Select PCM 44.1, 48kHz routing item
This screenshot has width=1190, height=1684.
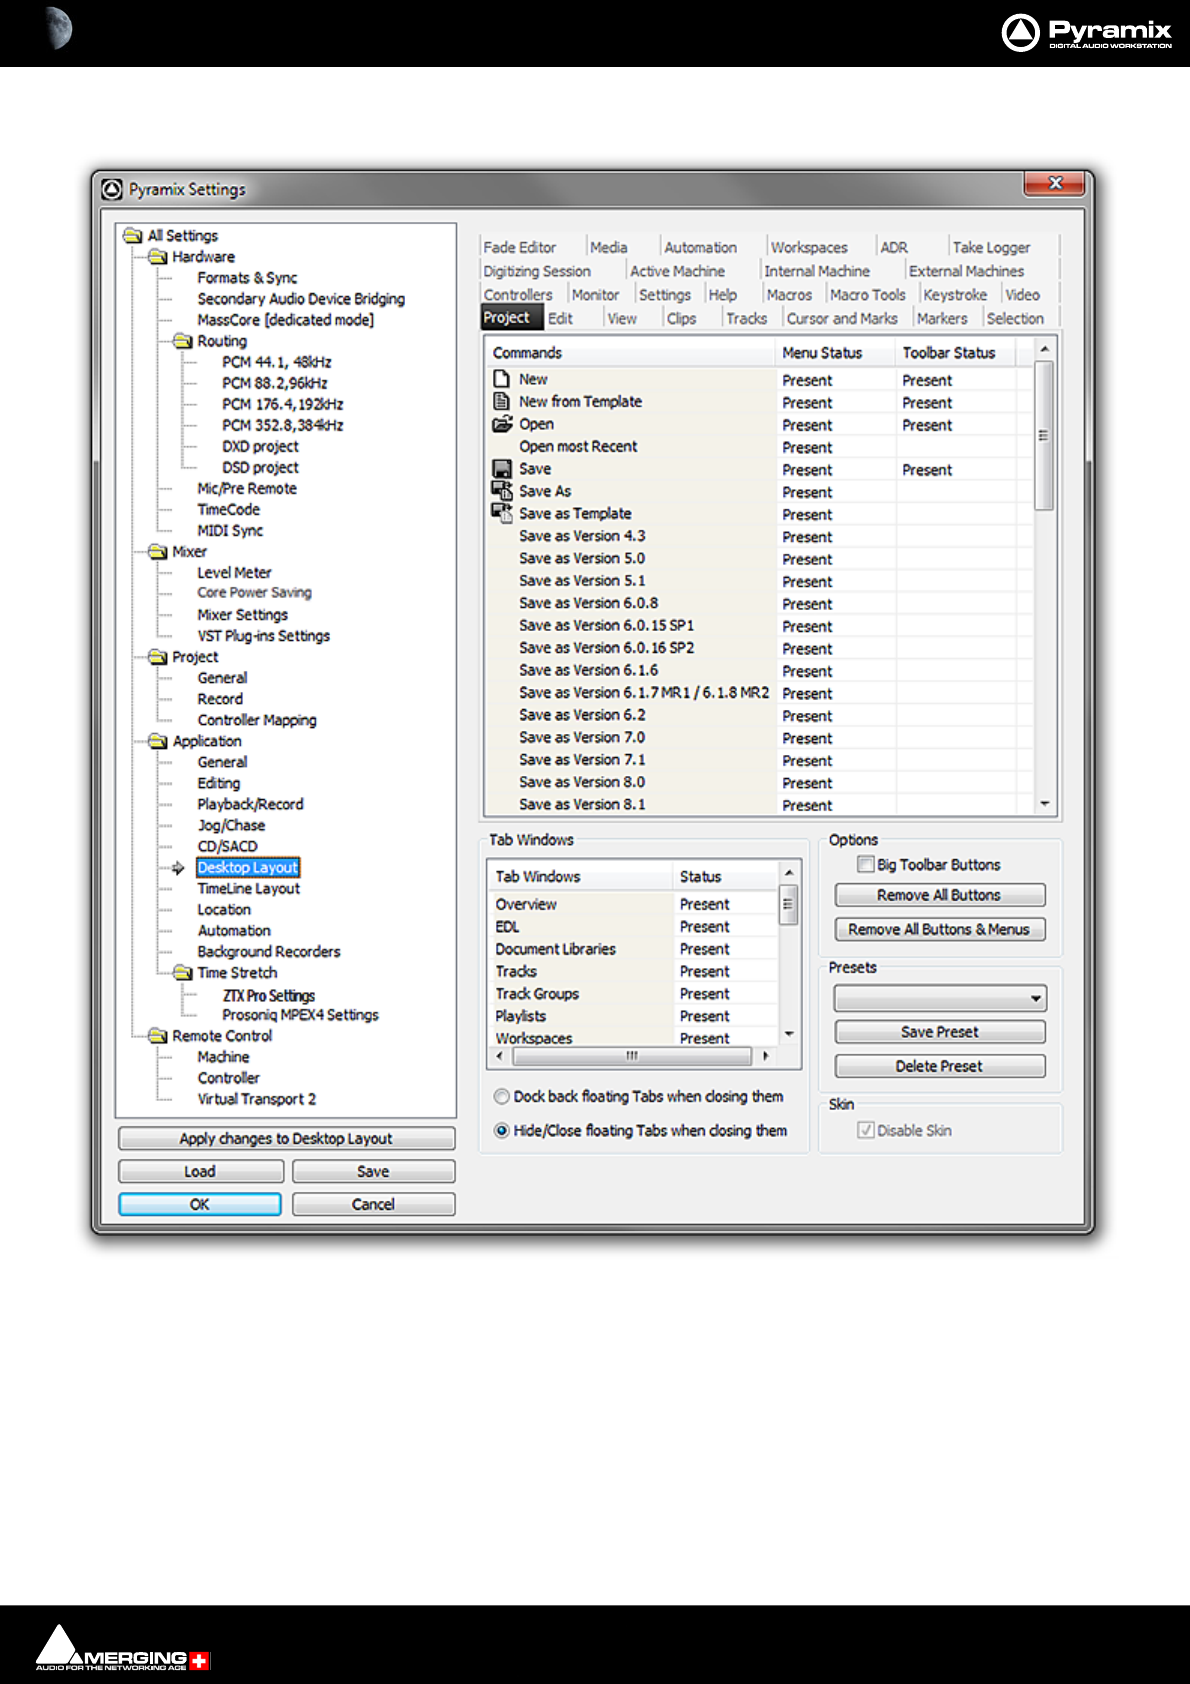tap(277, 362)
